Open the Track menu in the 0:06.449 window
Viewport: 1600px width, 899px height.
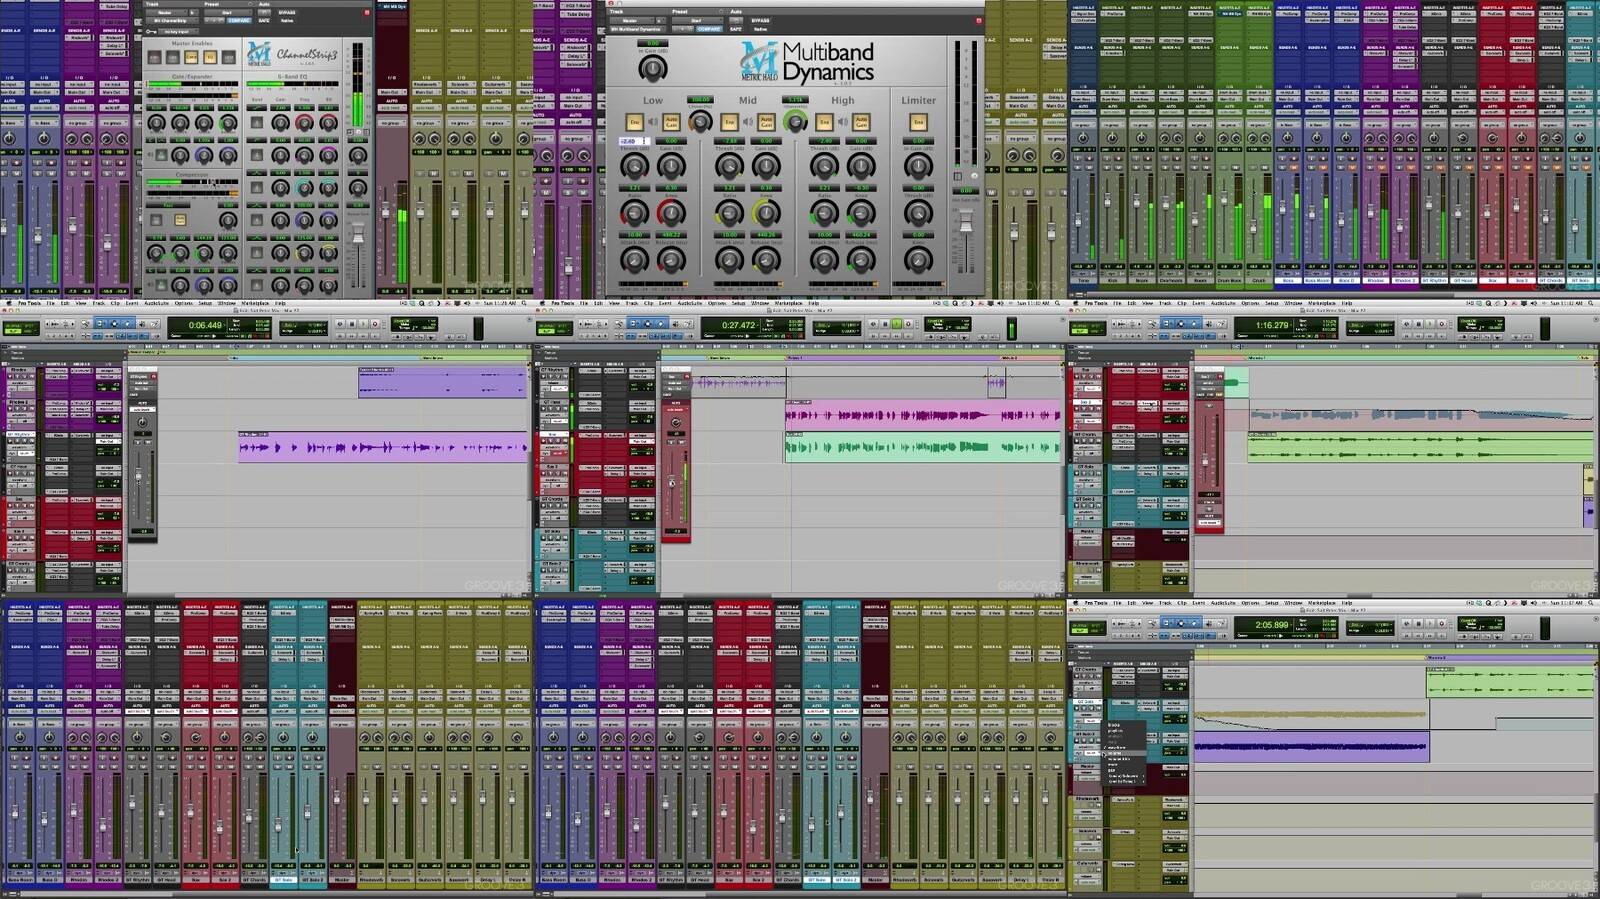click(x=98, y=303)
